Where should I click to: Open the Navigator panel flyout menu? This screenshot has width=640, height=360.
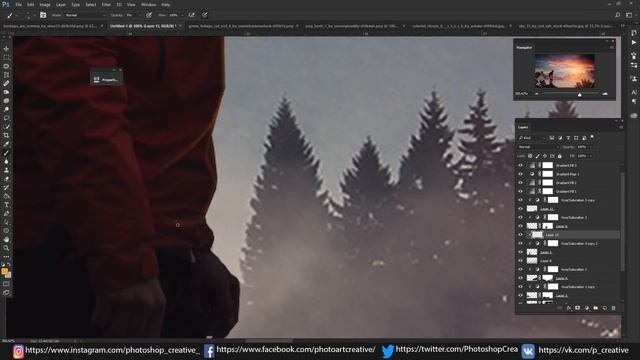(612, 48)
